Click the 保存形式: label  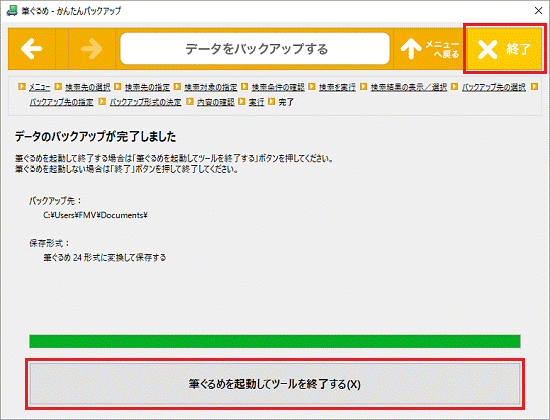[x=49, y=243]
